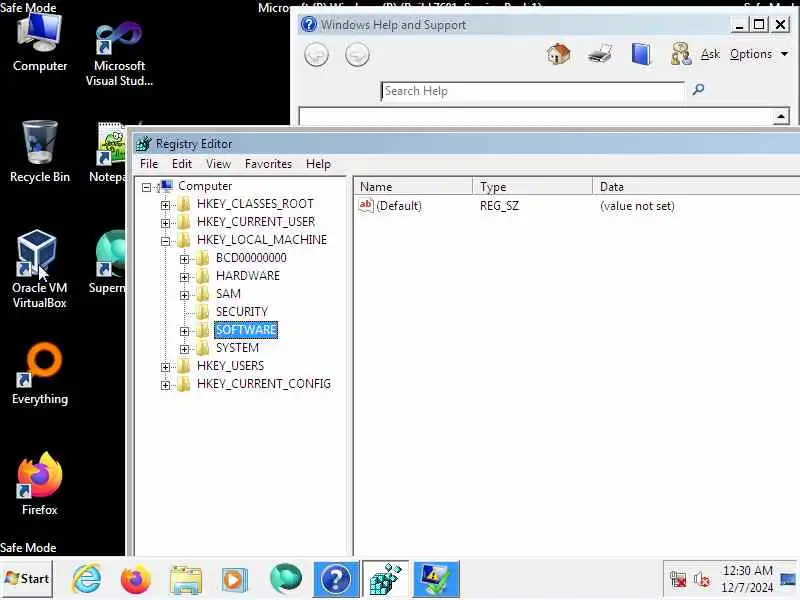This screenshot has width=800, height=600.
Task: Click the Registry Editor title bar icon
Action: pos(143,144)
